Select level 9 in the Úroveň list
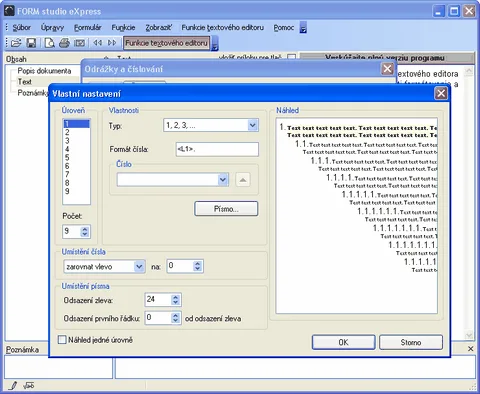This screenshot has height=394, width=480. (x=76, y=191)
